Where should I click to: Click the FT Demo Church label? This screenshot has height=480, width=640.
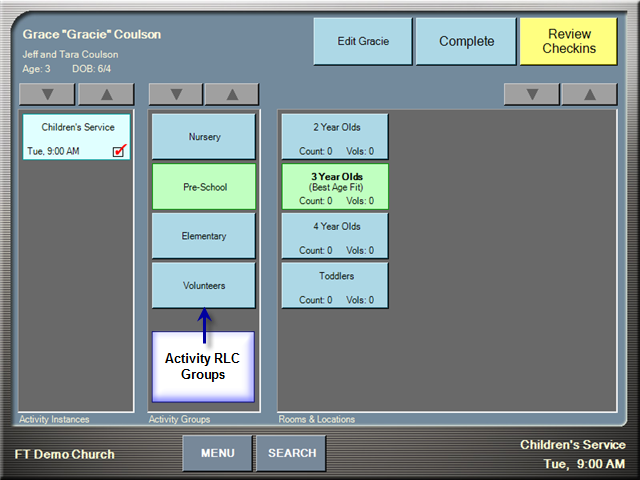[x=64, y=454]
